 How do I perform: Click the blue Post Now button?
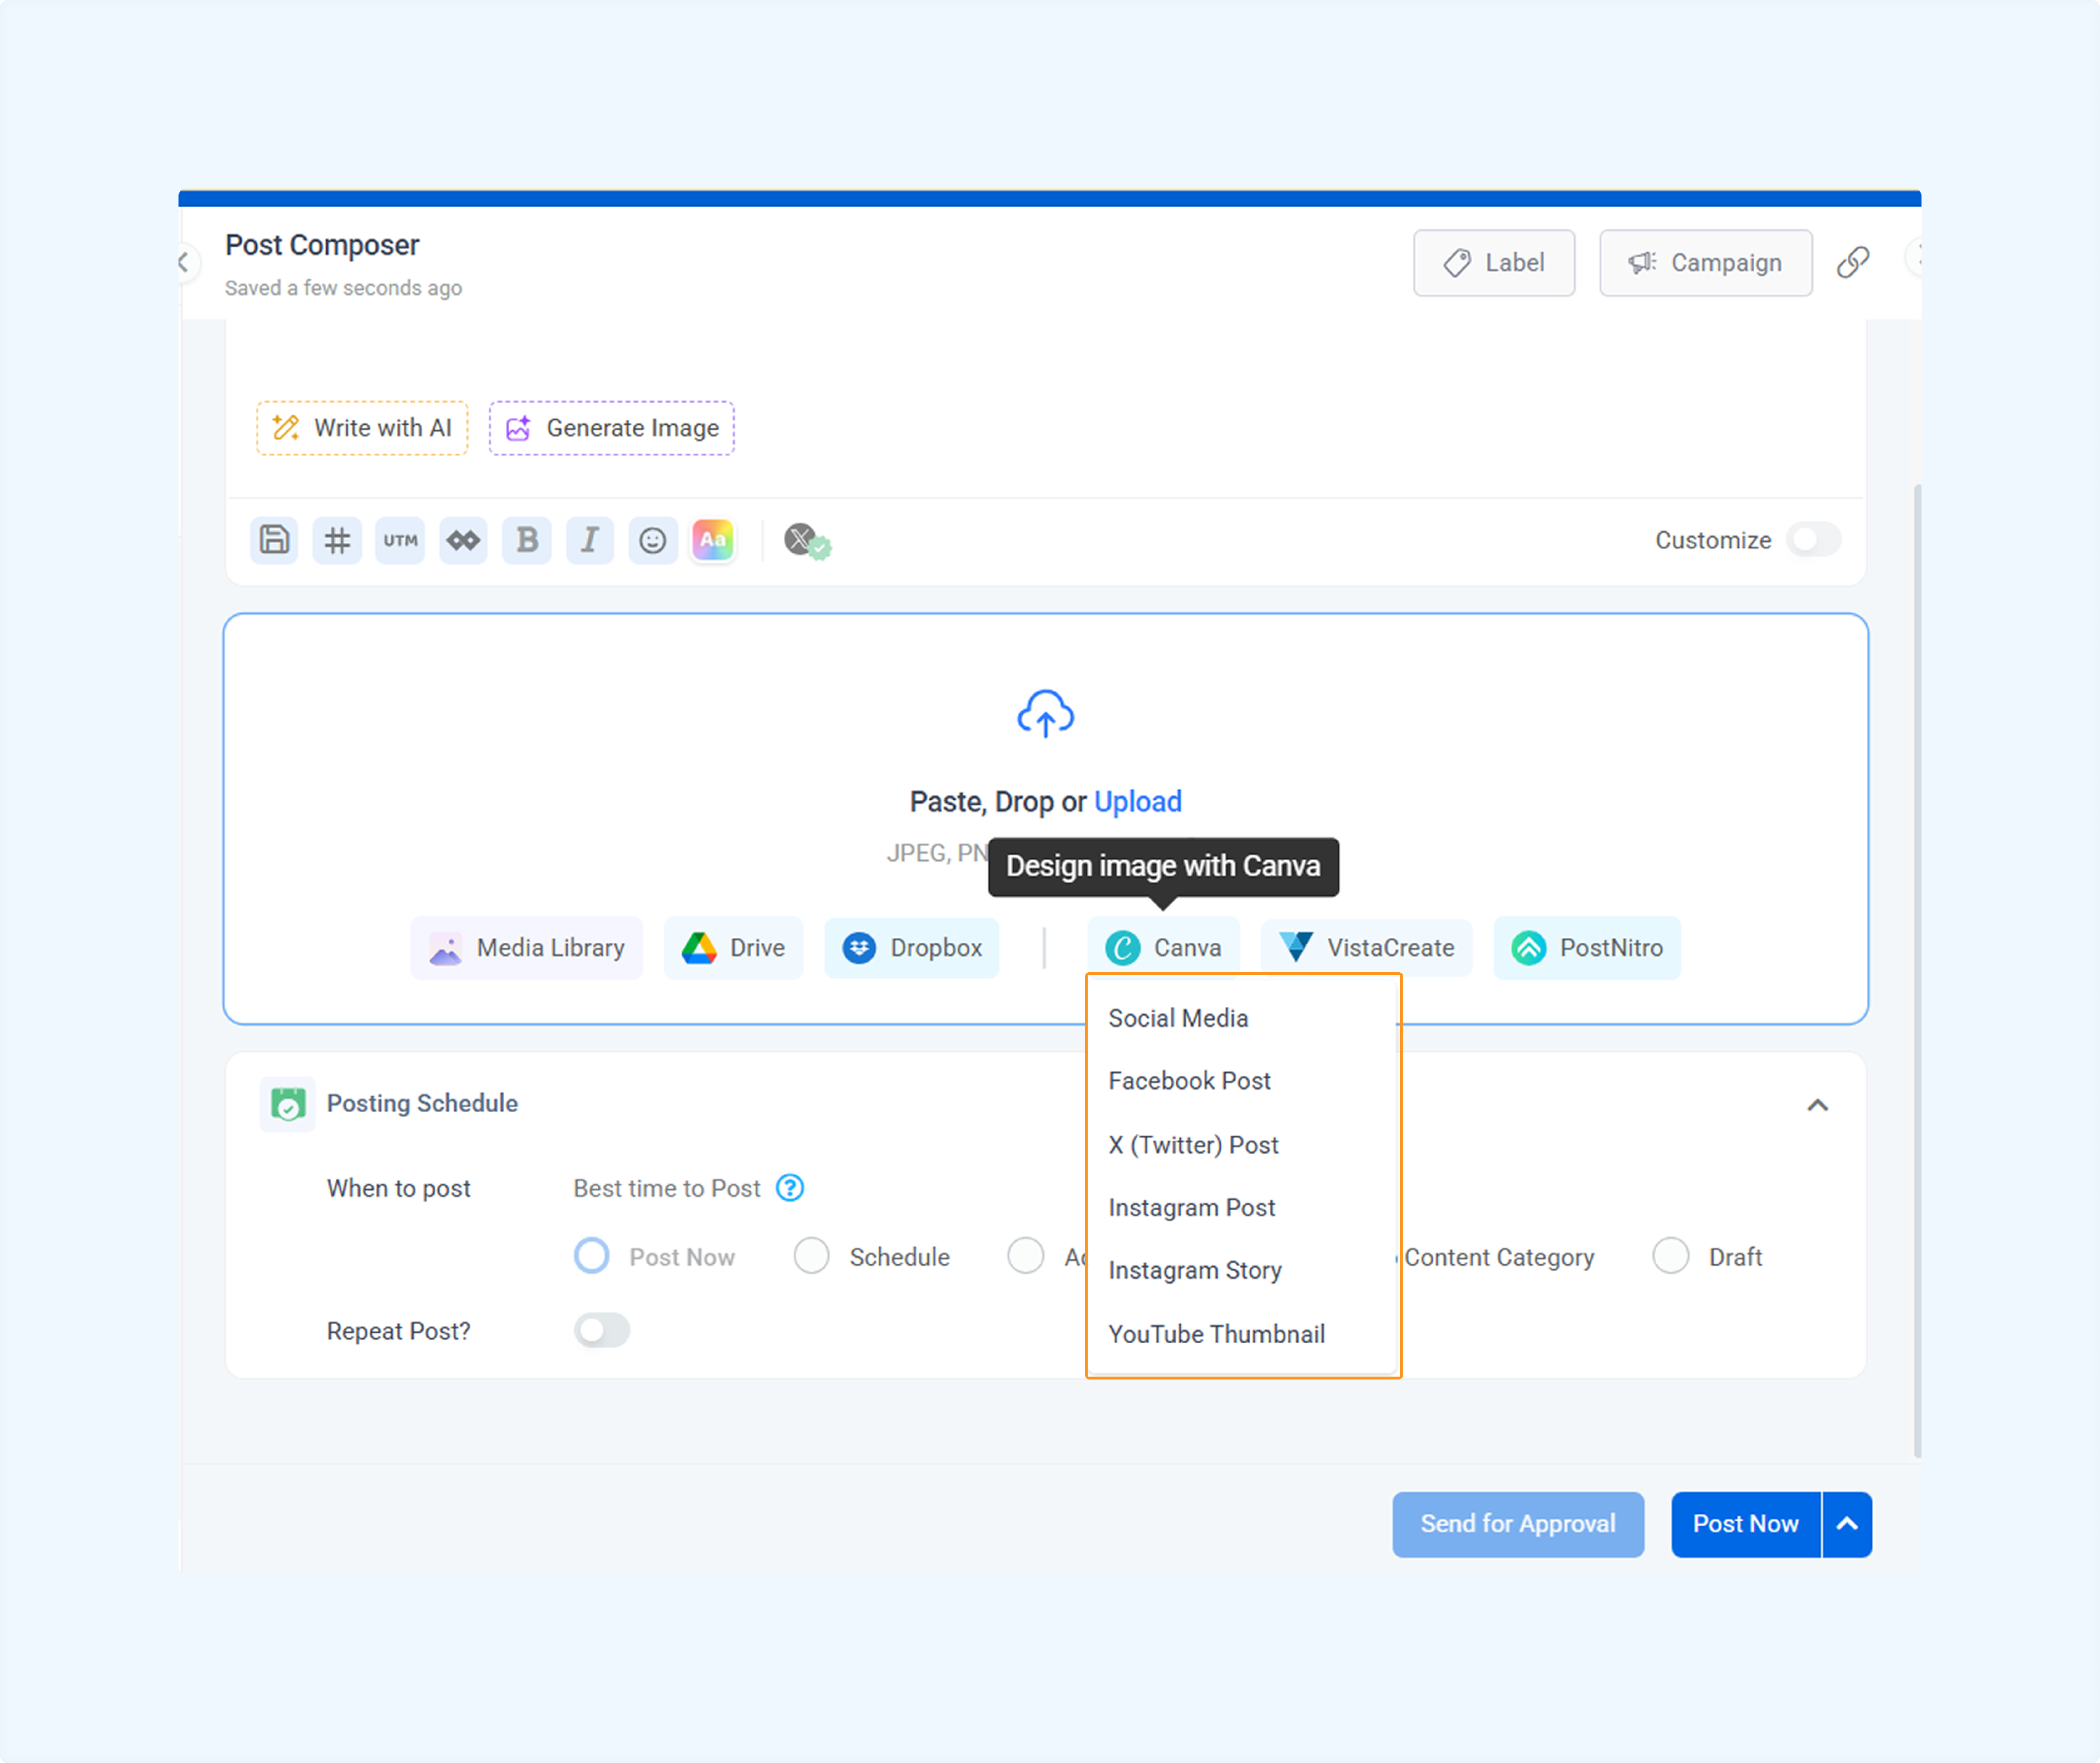[x=1746, y=1524]
